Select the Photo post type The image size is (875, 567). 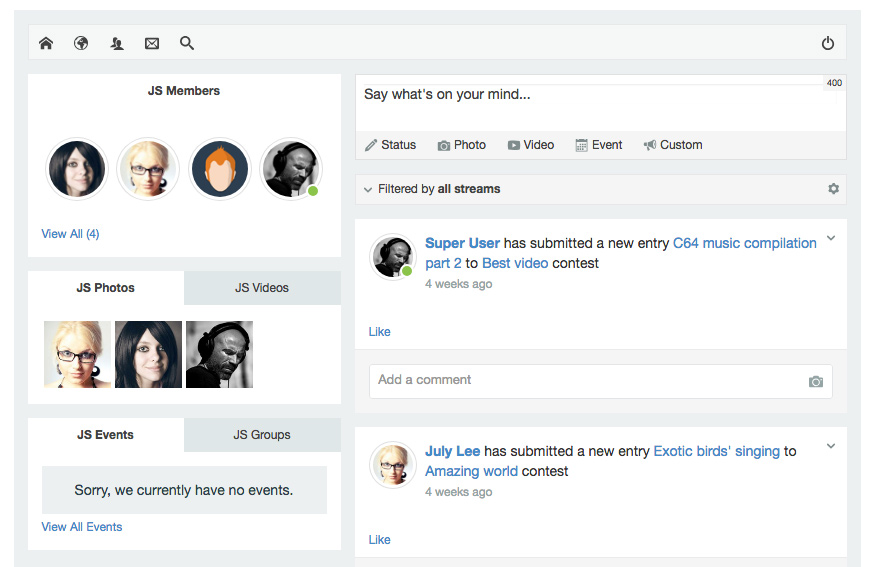tap(461, 145)
